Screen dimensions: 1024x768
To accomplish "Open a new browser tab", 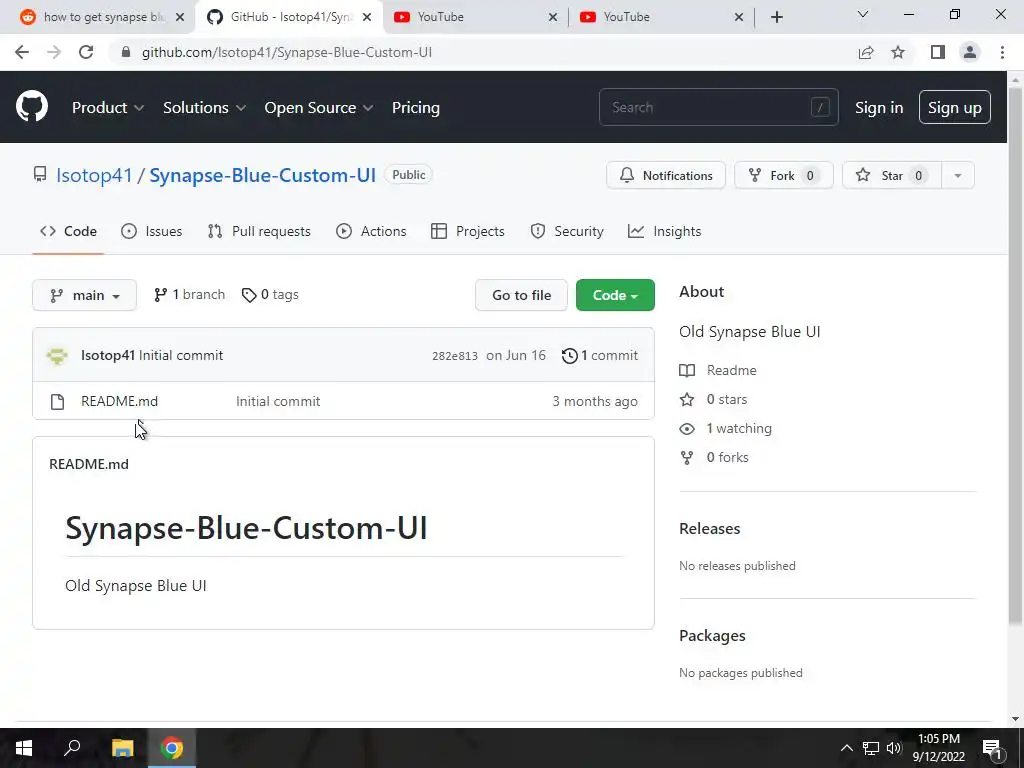I will tap(776, 17).
